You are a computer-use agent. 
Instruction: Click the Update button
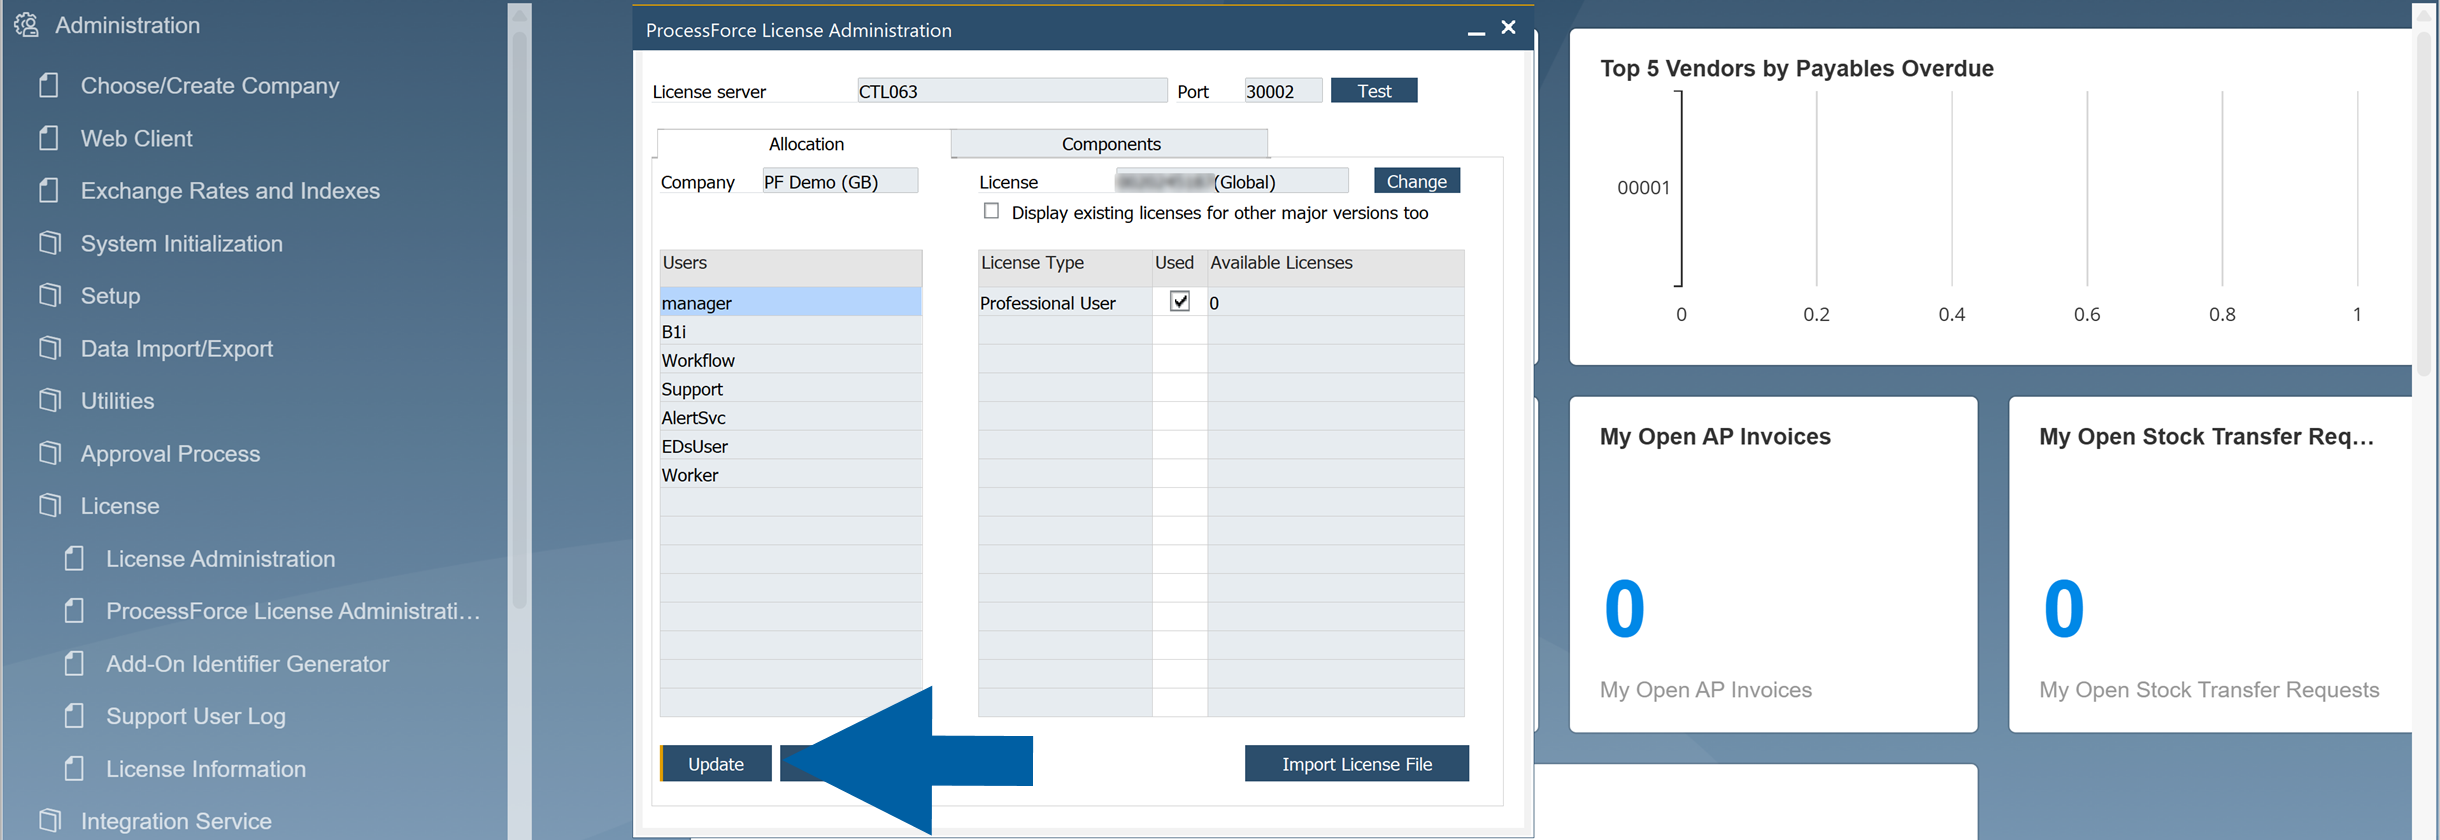716,763
